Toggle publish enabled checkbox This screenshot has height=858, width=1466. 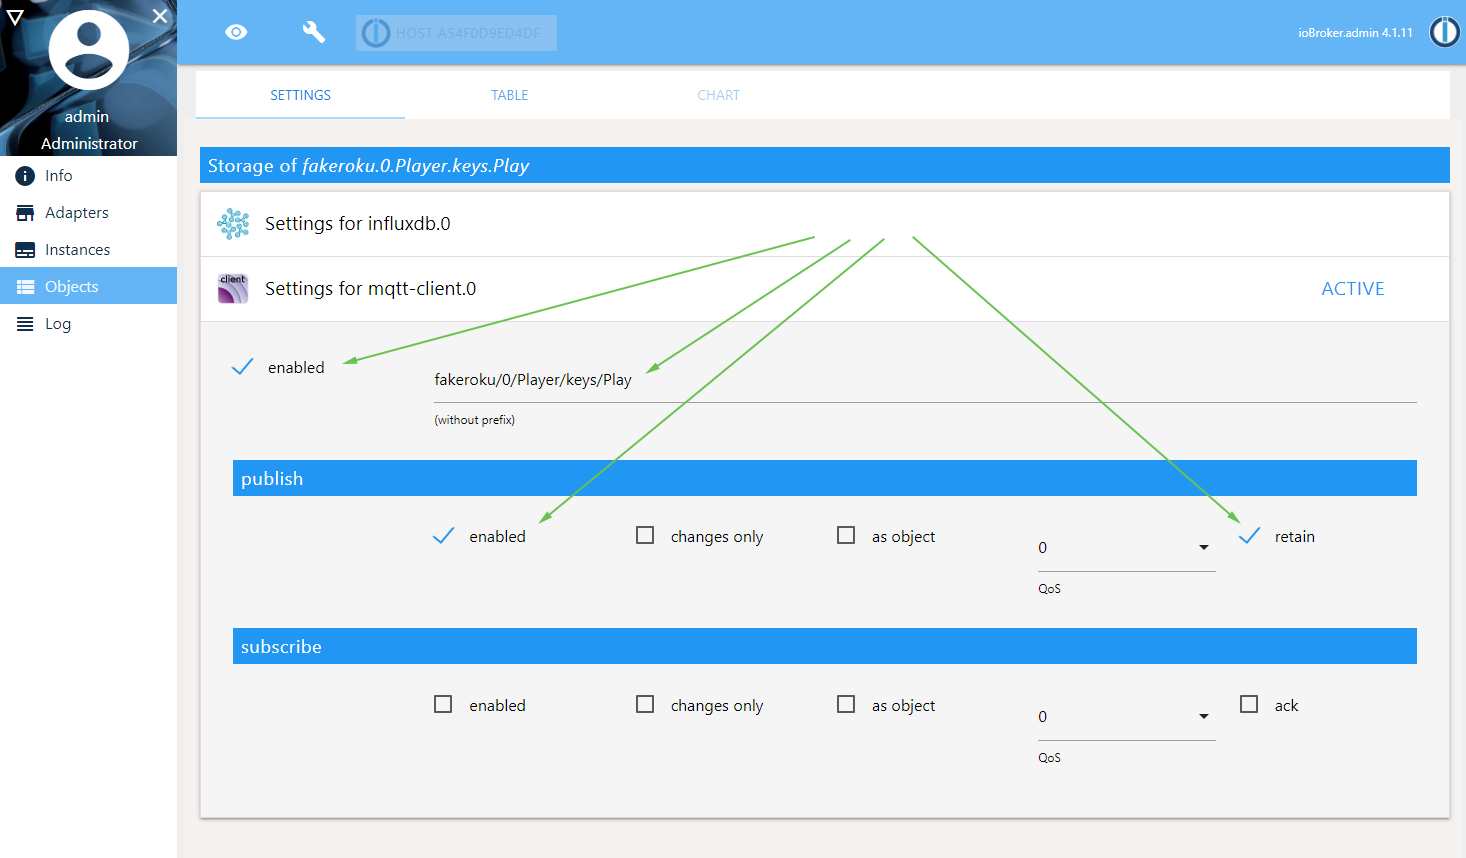tap(443, 536)
